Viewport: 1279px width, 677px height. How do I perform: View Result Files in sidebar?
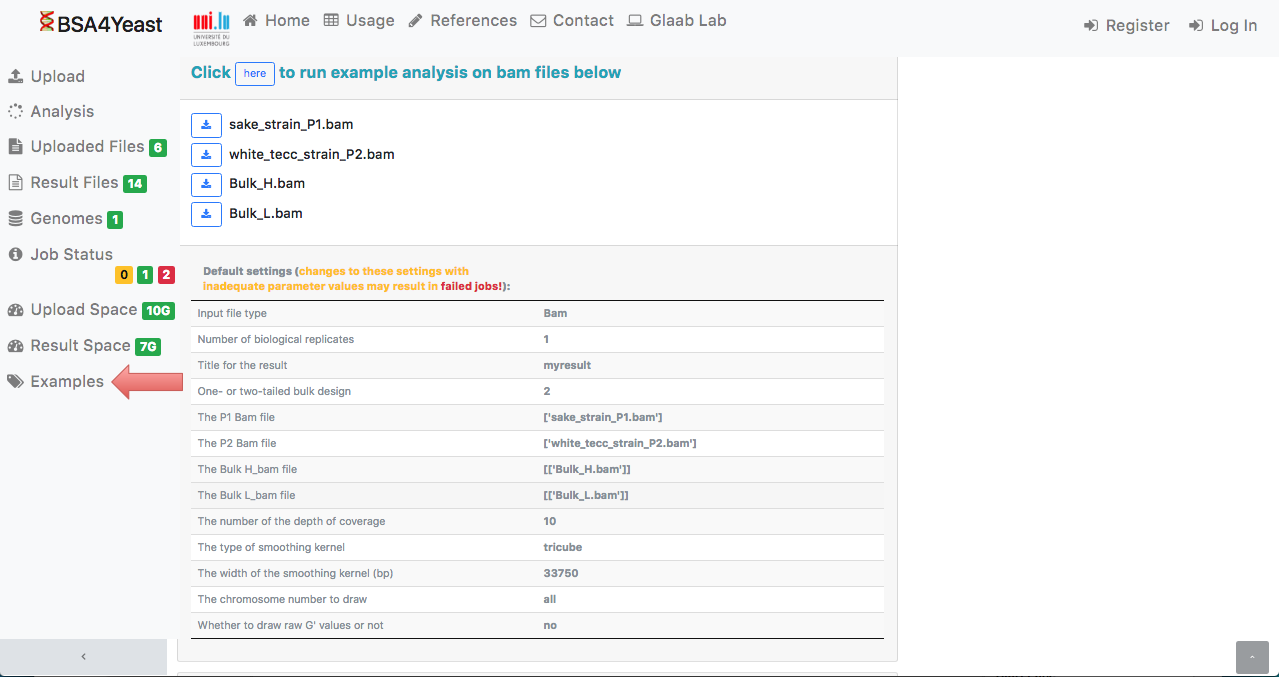(x=74, y=183)
